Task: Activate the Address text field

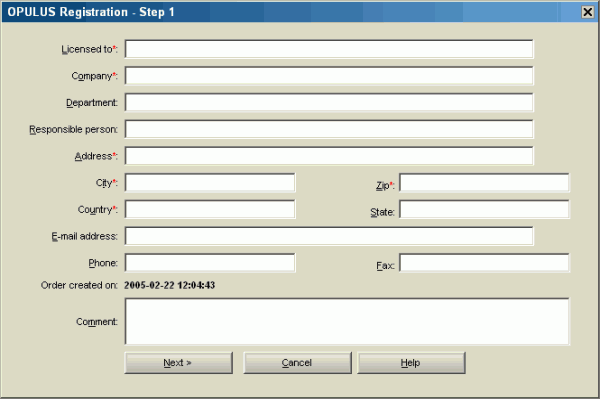Action: click(329, 156)
